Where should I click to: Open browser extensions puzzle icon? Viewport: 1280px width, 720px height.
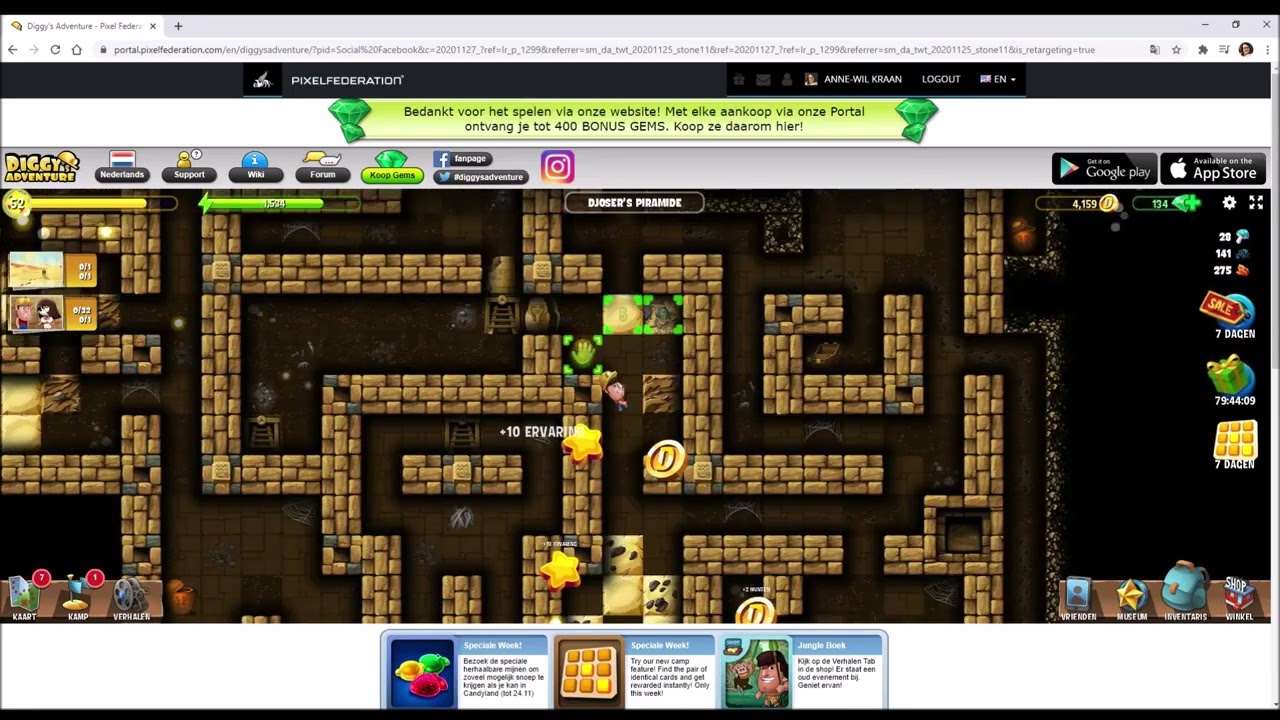point(1203,49)
